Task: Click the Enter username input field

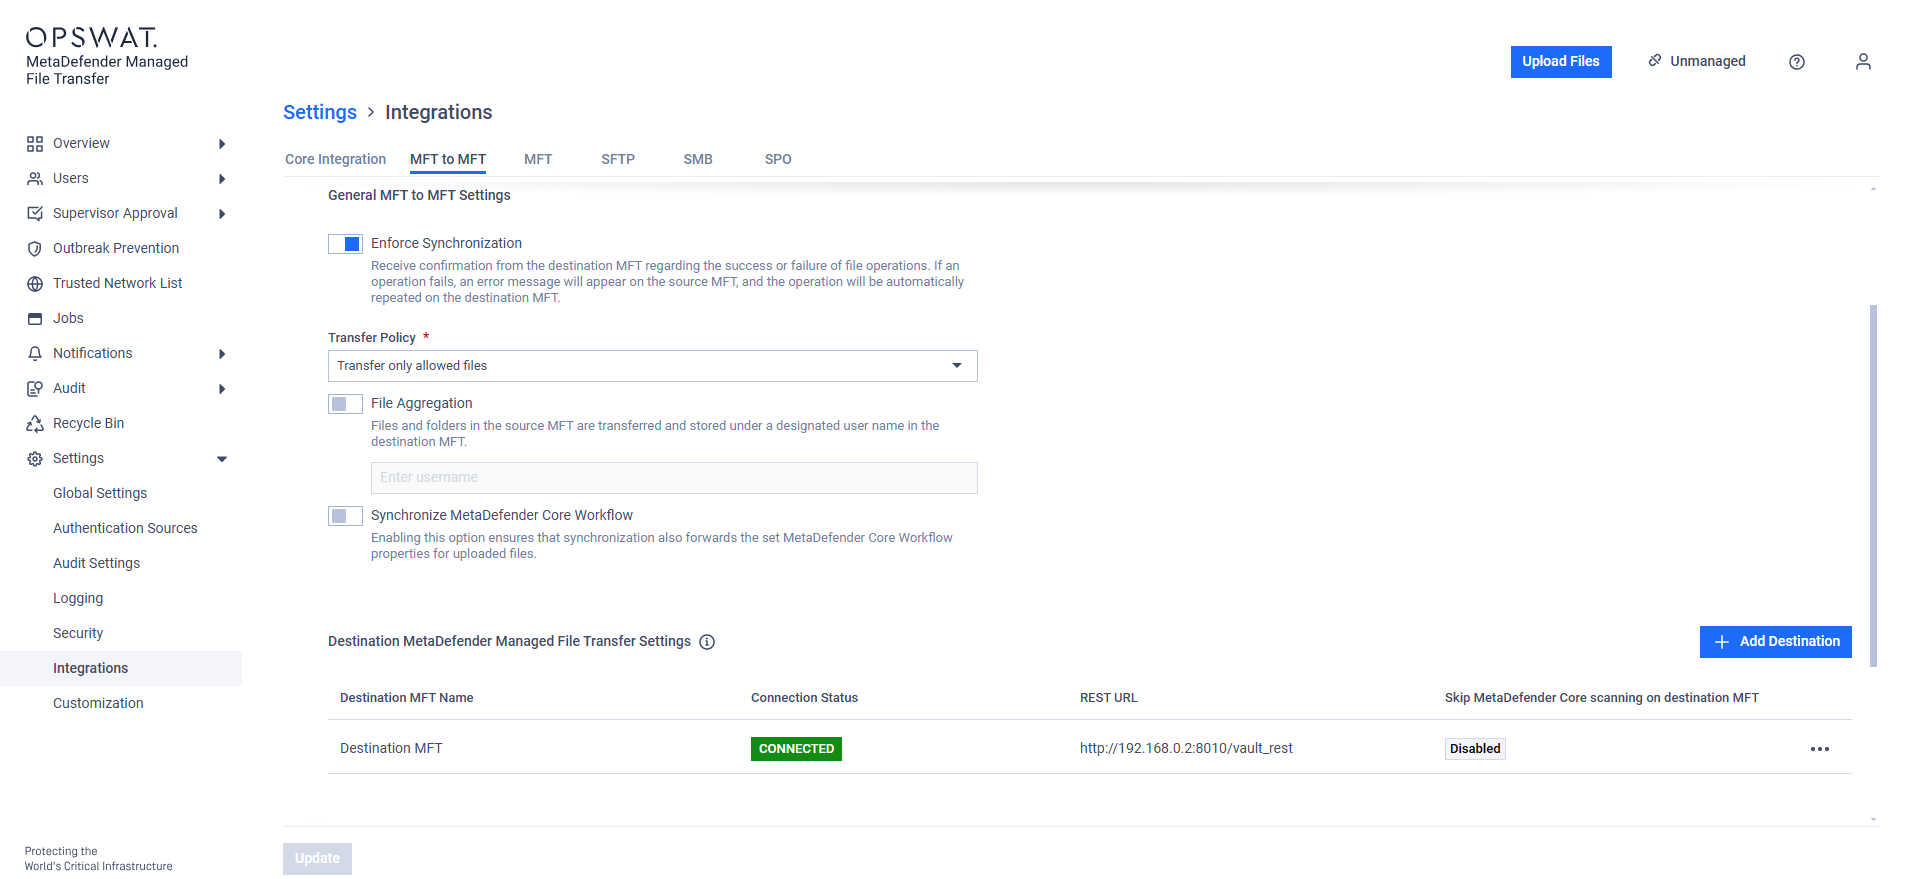Action: (x=674, y=478)
